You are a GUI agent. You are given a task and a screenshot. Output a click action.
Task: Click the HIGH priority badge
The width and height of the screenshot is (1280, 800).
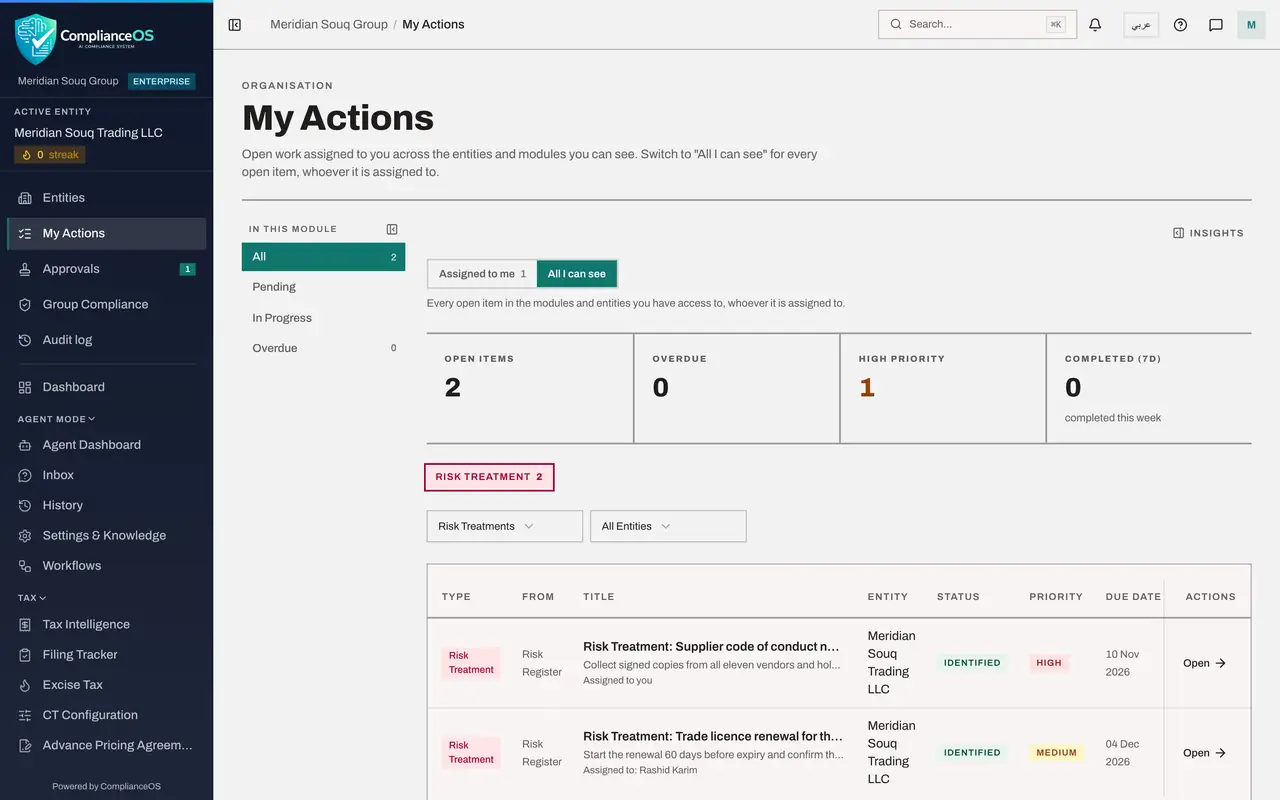[x=1049, y=663]
